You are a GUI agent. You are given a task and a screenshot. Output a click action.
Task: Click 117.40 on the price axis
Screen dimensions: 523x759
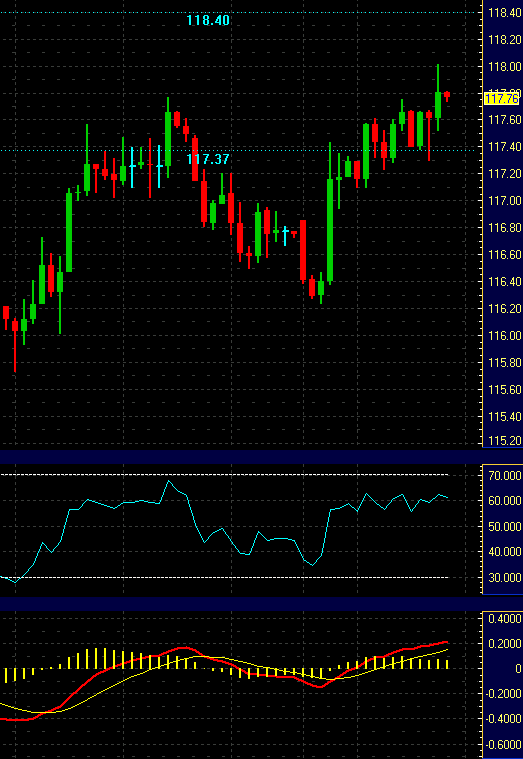(505, 147)
